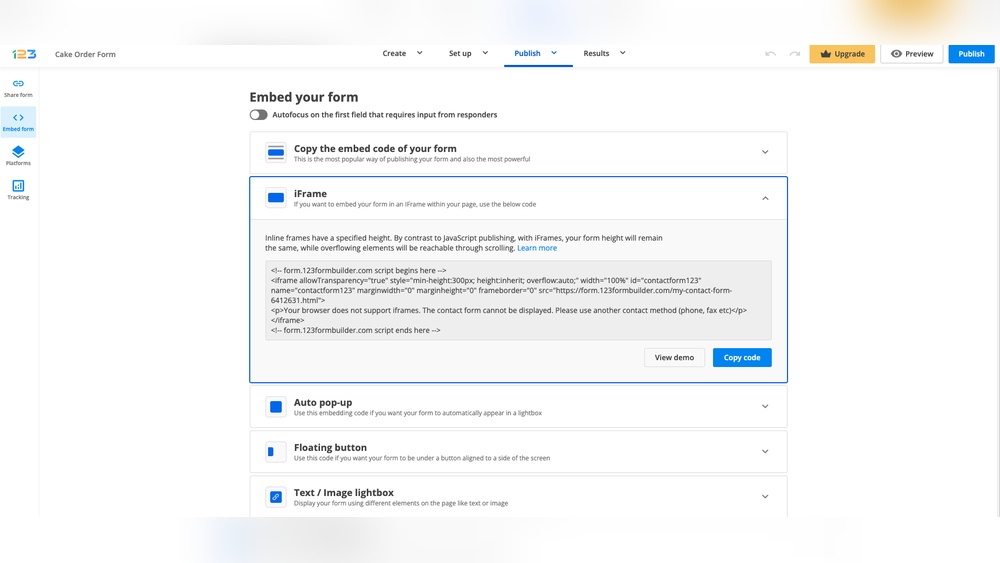Viewport: 1000px width, 563px height.
Task: Click the Upgrade button
Action: coord(842,54)
